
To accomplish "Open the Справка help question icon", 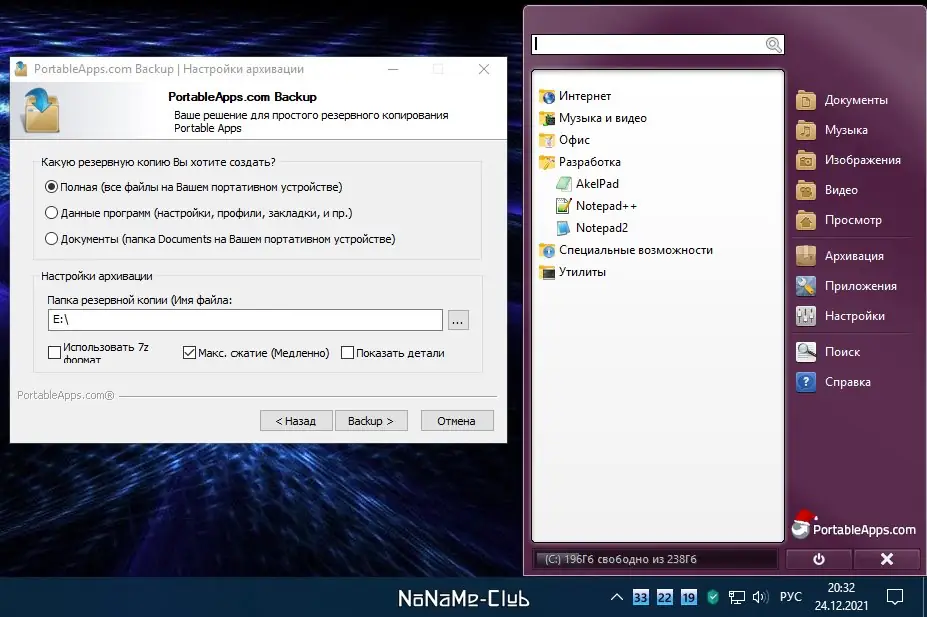I will (x=805, y=382).
